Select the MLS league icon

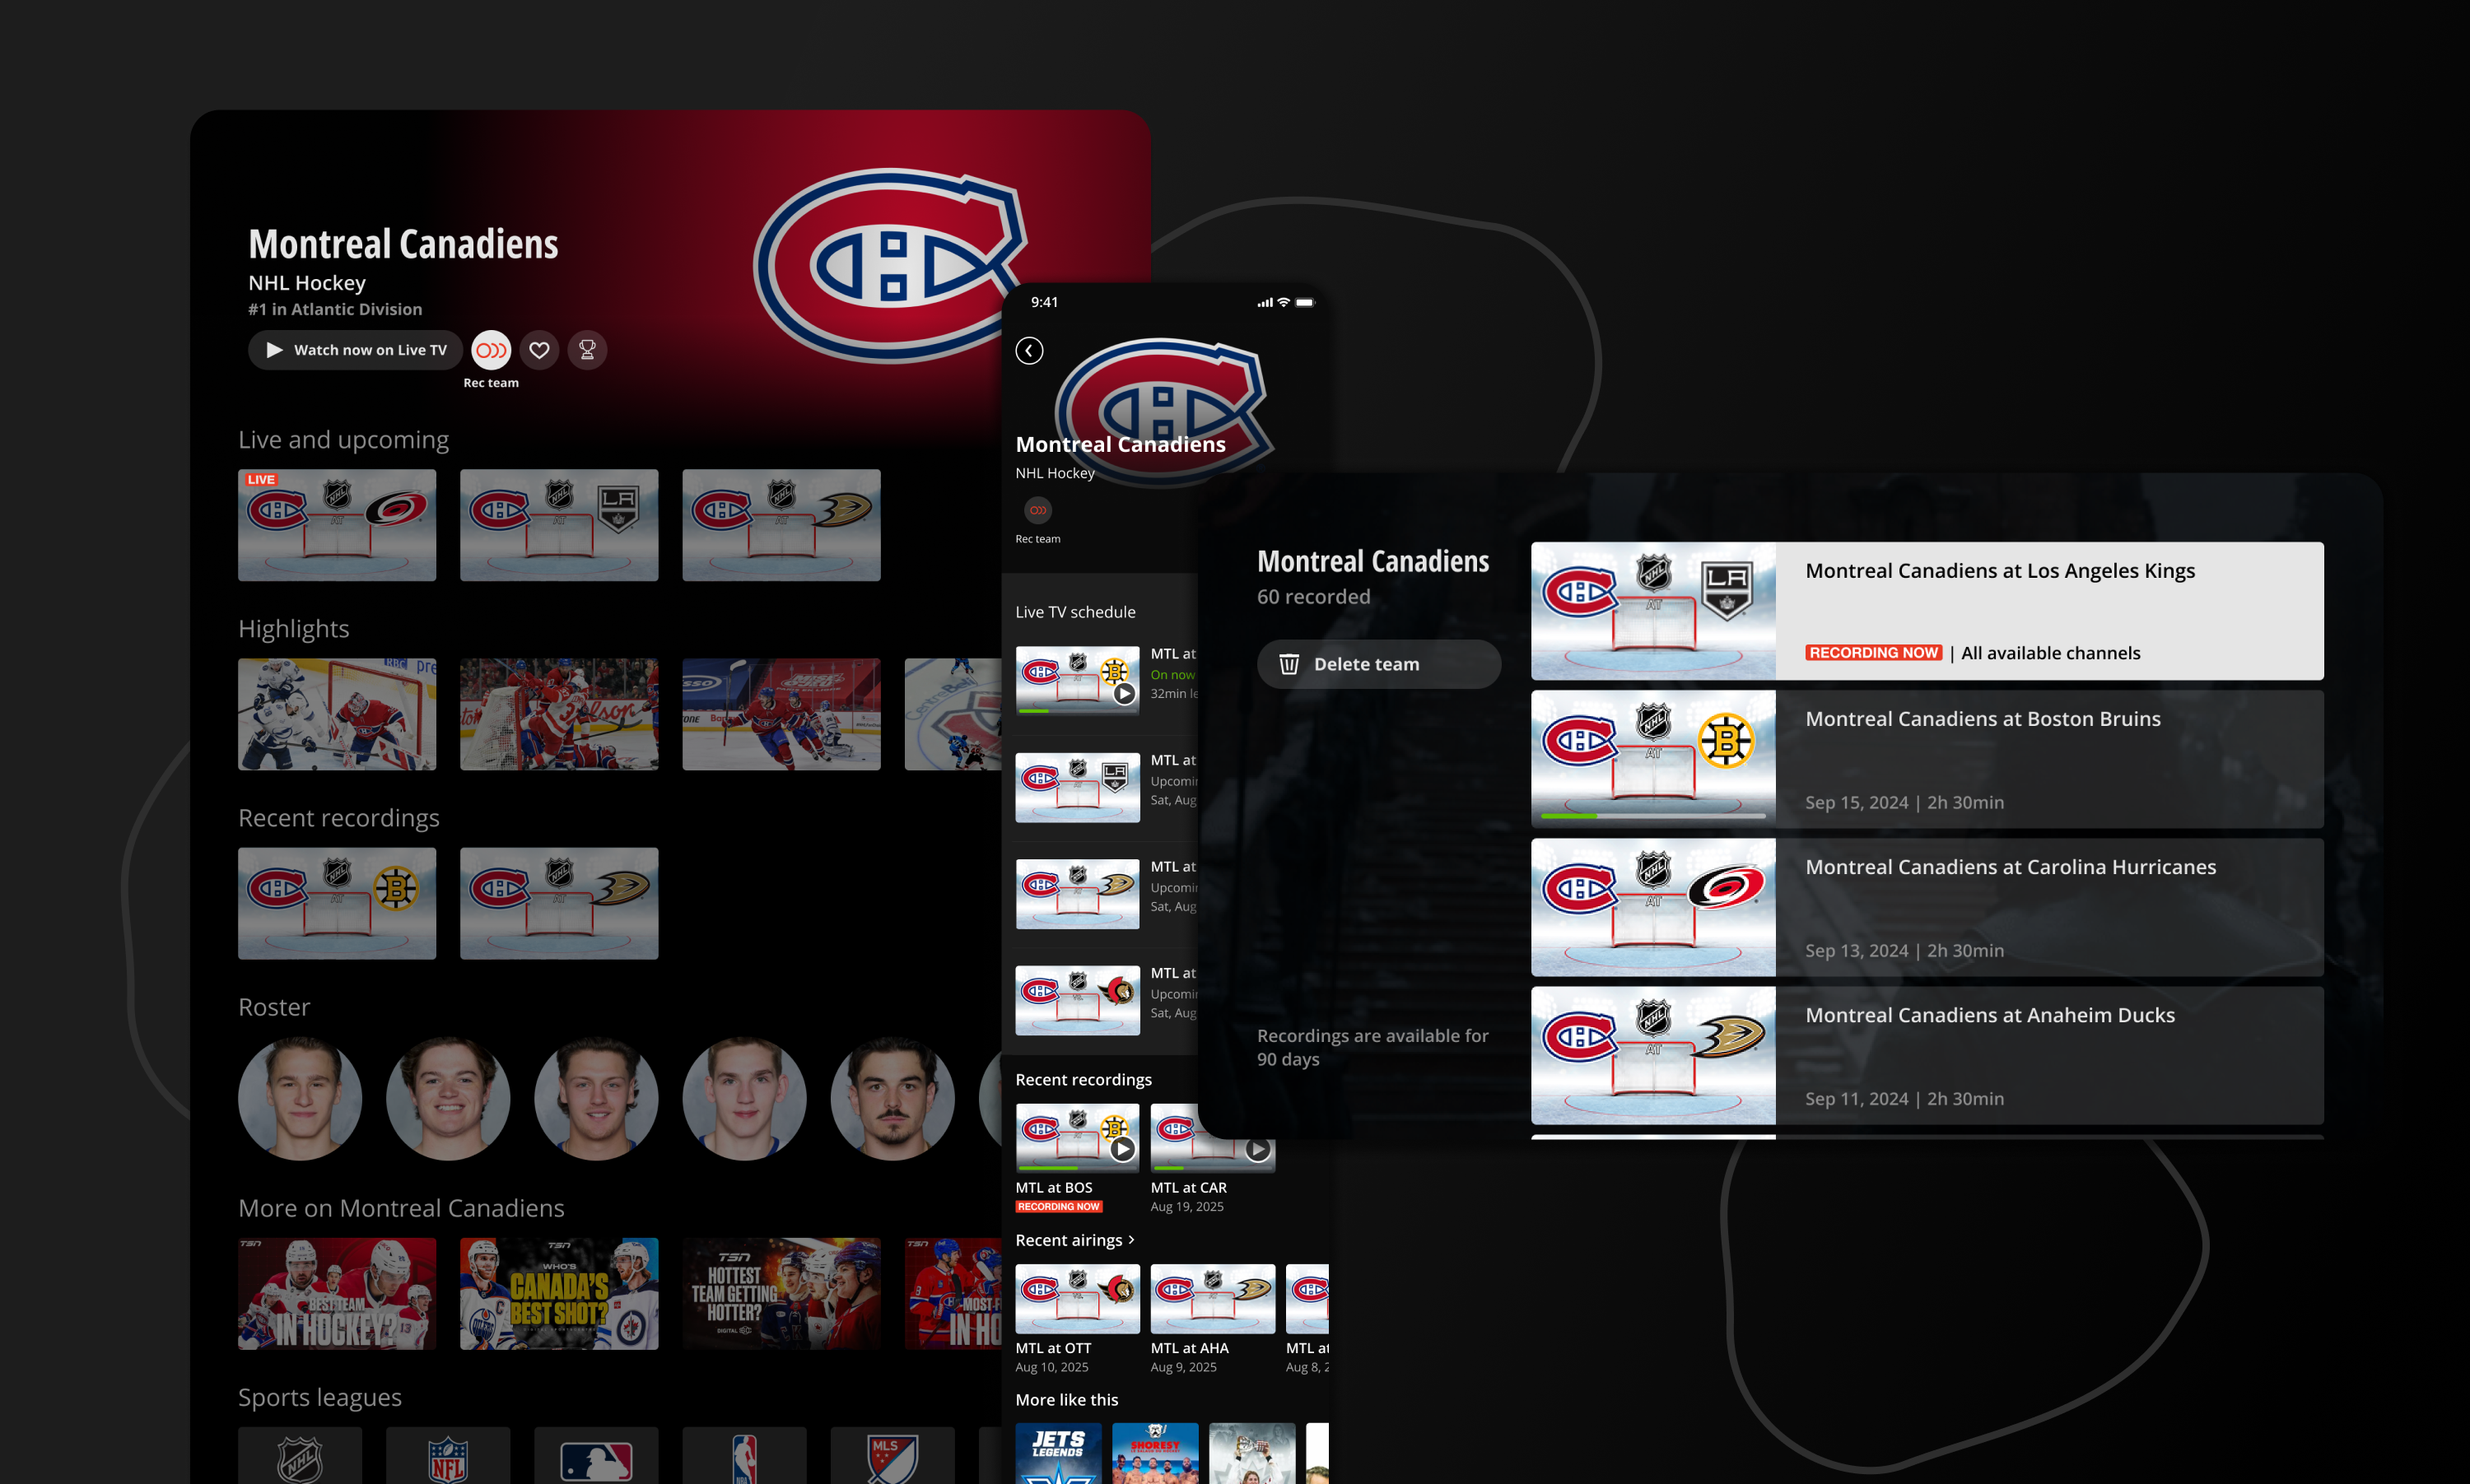pos(892,1456)
